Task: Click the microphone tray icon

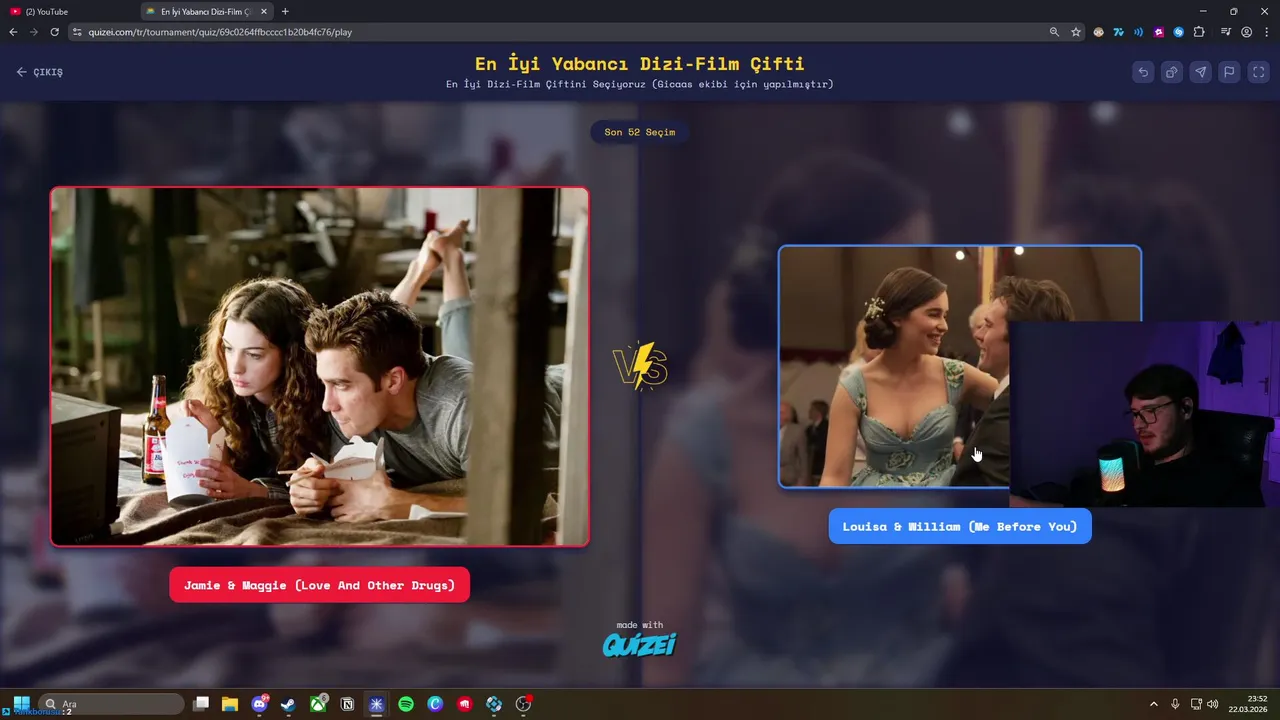Action: pos(1175,704)
